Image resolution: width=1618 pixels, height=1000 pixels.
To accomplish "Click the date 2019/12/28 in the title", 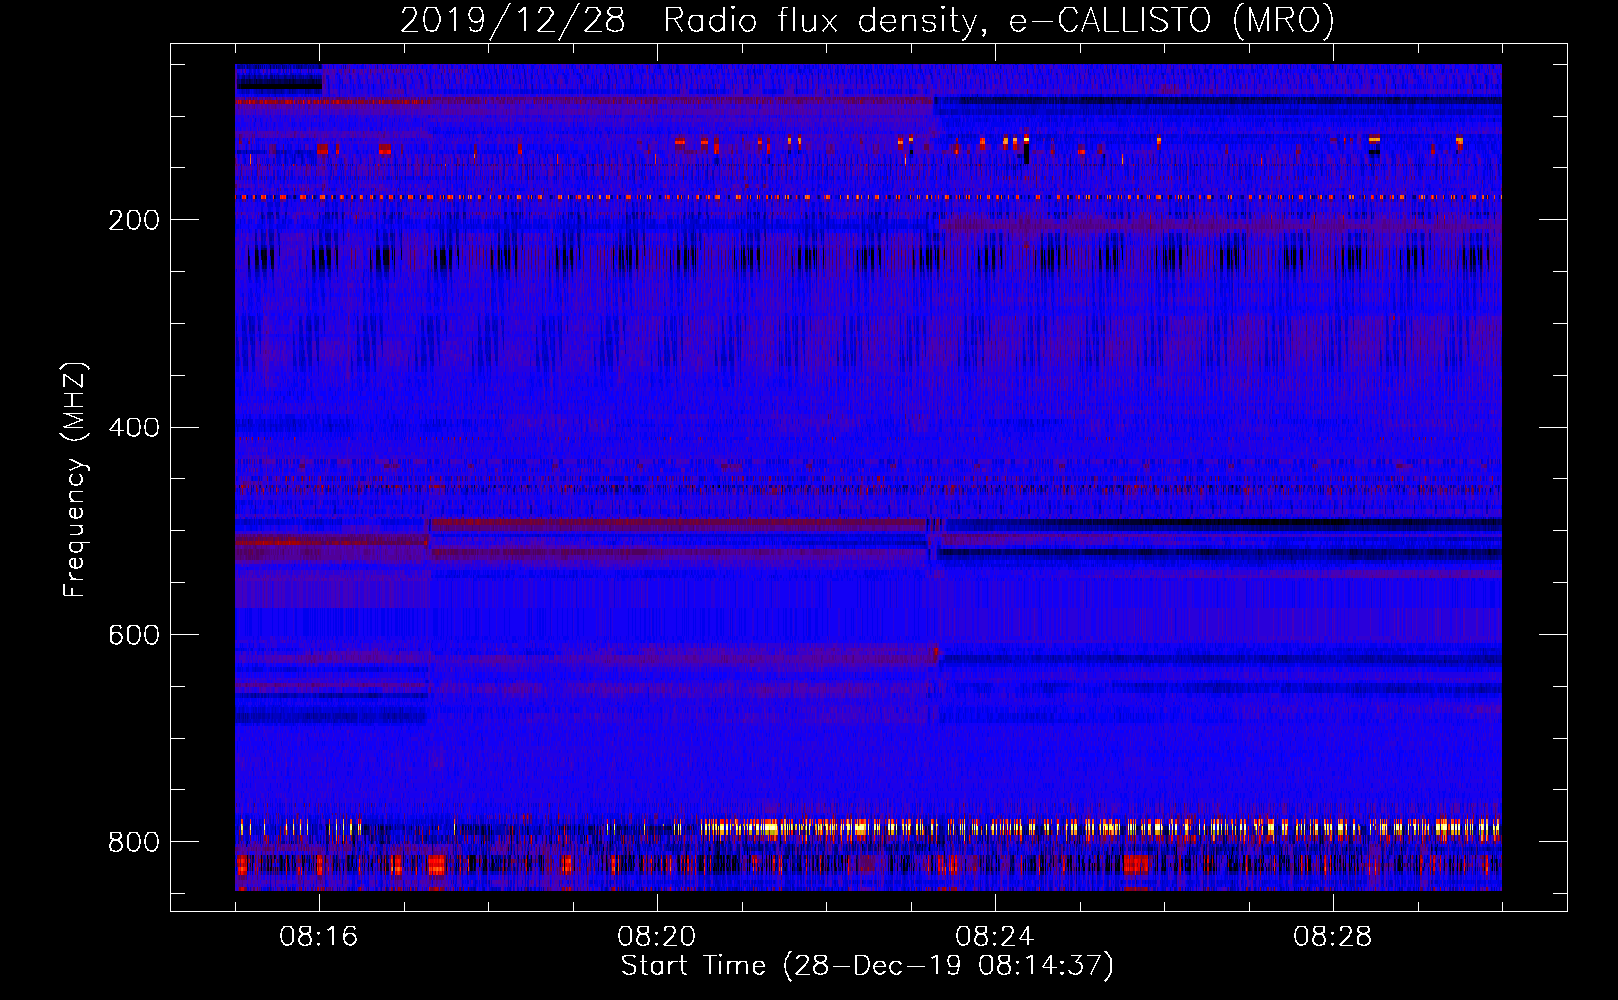I will pos(512,21).
